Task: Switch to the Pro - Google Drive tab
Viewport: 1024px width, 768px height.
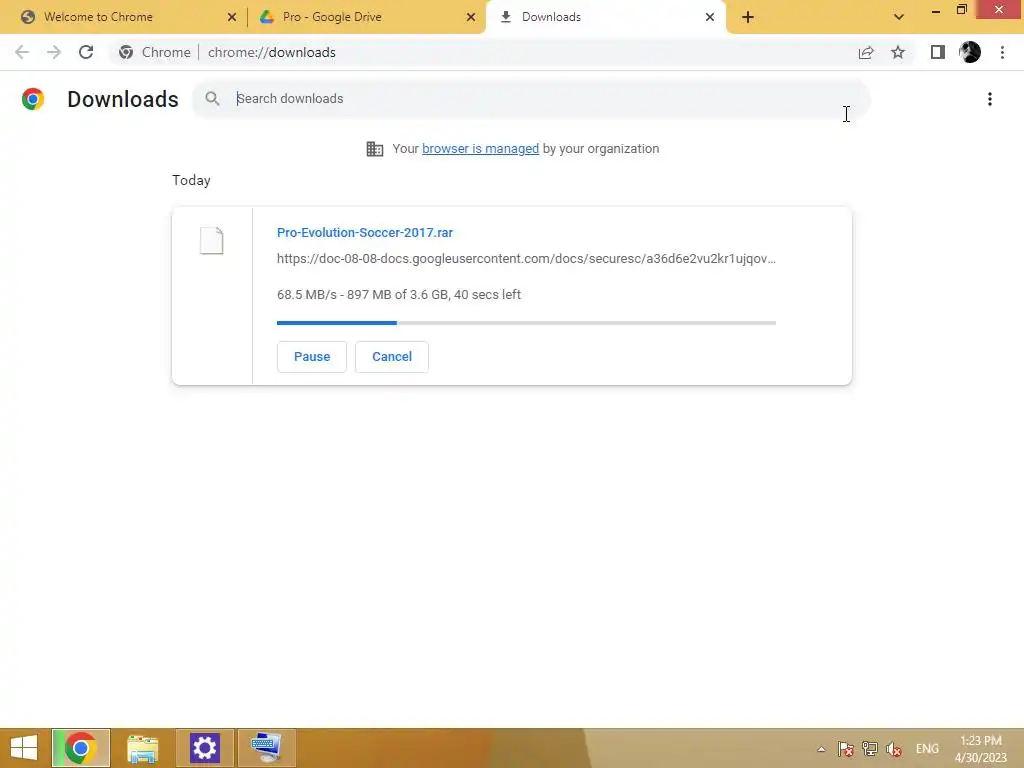Action: click(x=367, y=17)
